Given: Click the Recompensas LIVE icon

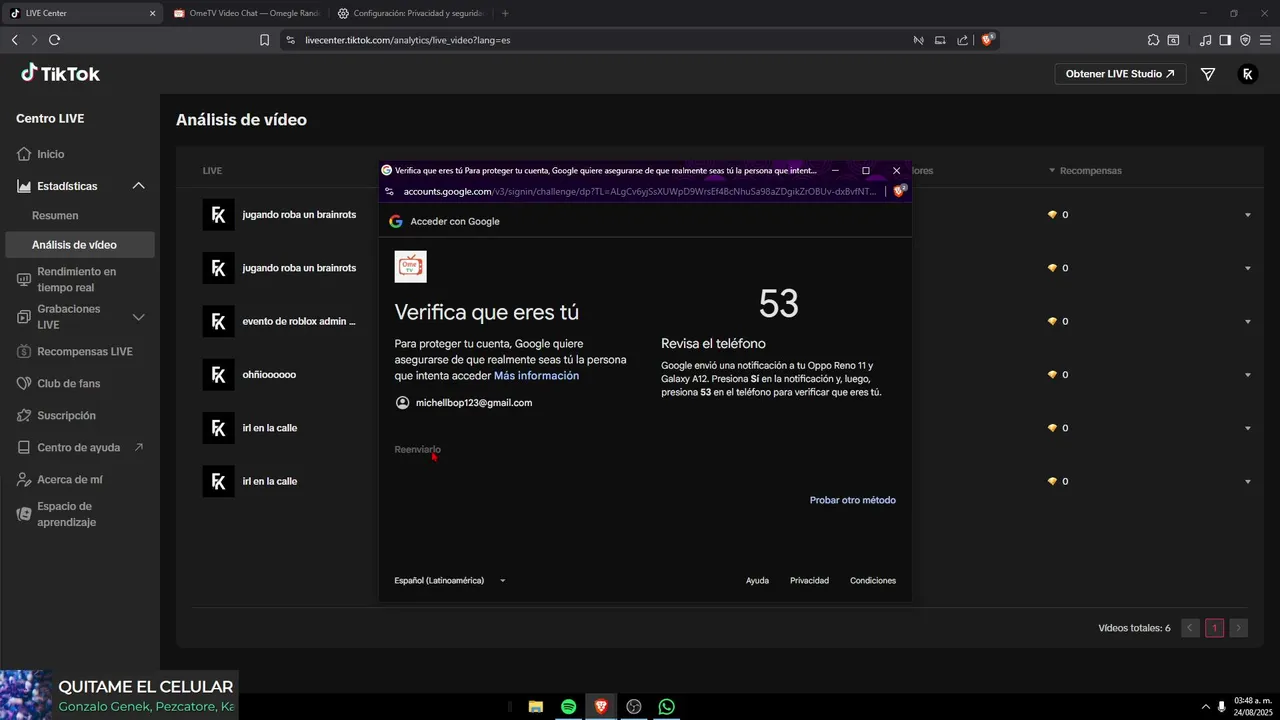Looking at the screenshot, I should pyautogui.click(x=25, y=351).
